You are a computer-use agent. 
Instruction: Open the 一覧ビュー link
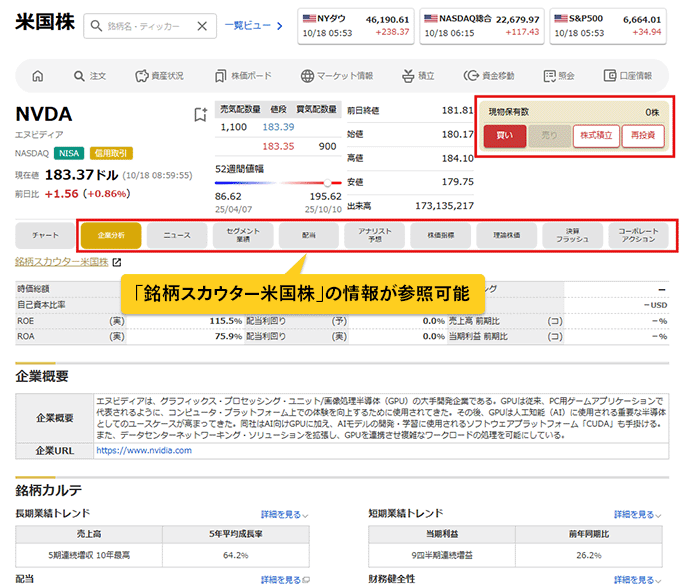(253, 27)
